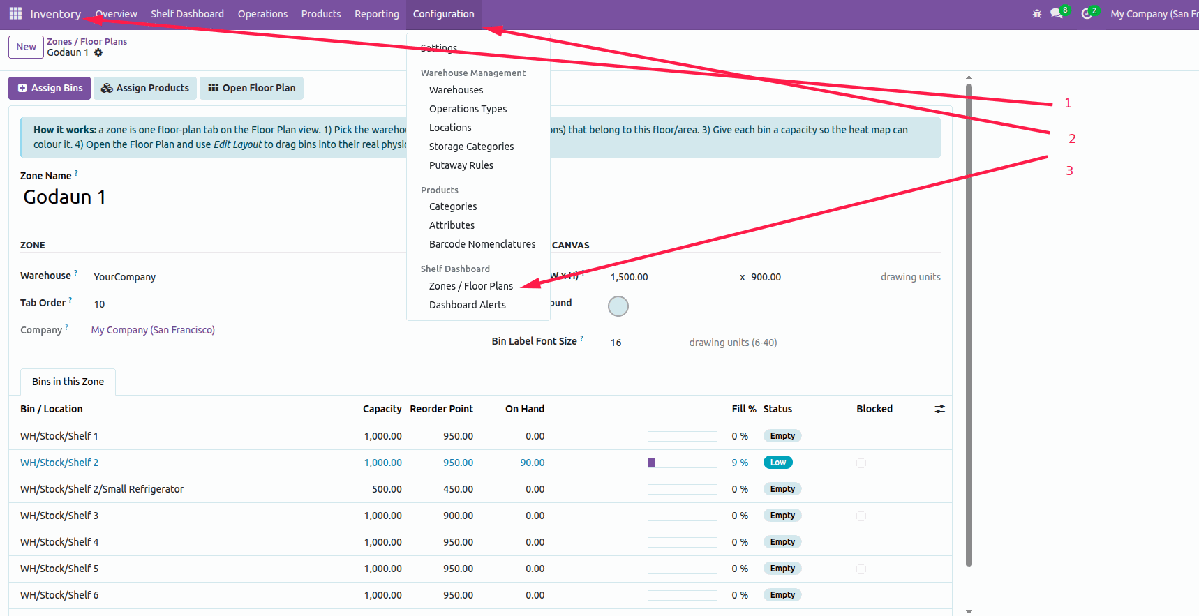Image resolution: width=1199 pixels, height=616 pixels.
Task: Create a New zone record
Action: click(26, 47)
